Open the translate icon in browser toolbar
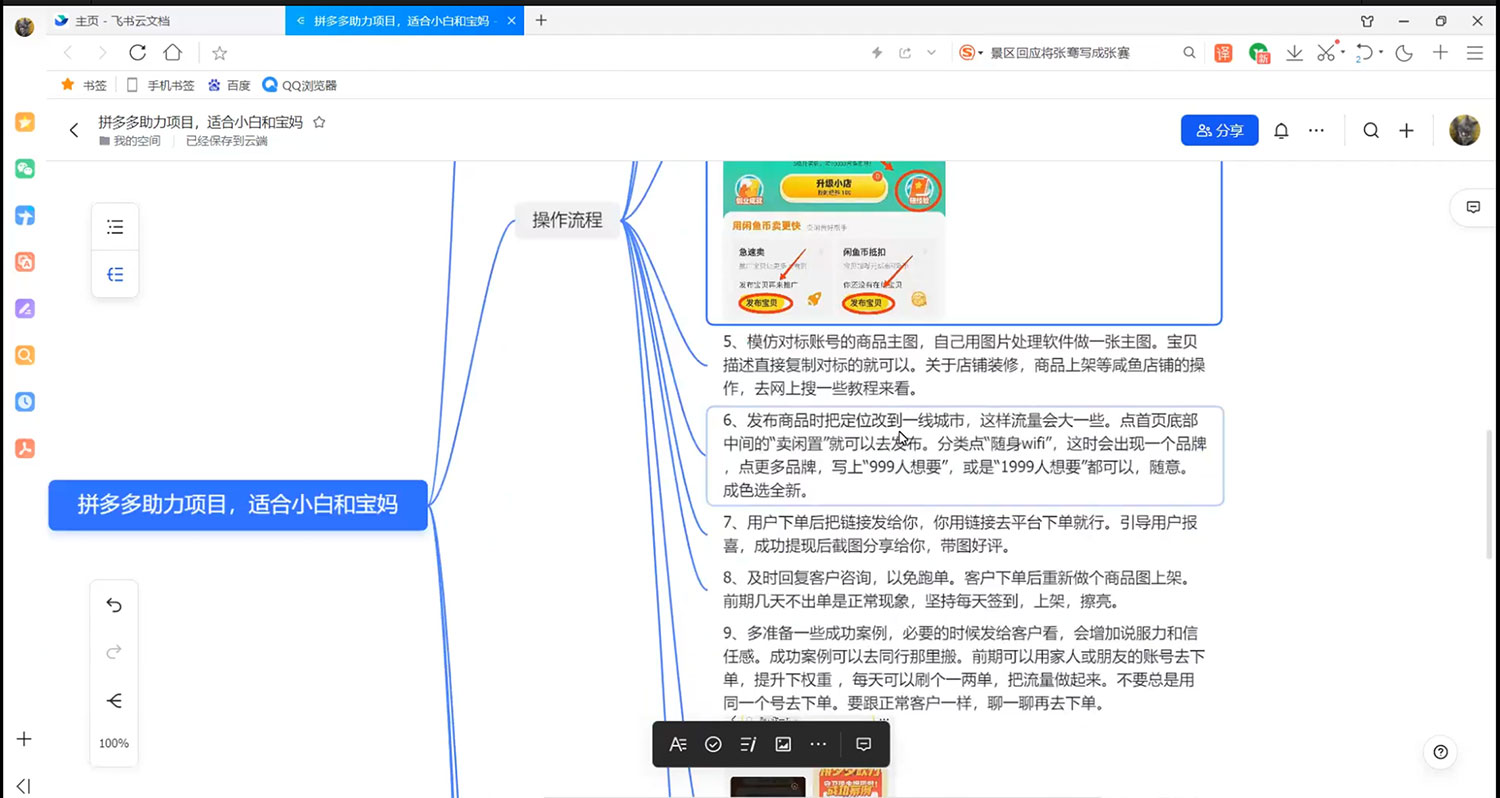Image resolution: width=1500 pixels, height=798 pixels. pos(1223,53)
